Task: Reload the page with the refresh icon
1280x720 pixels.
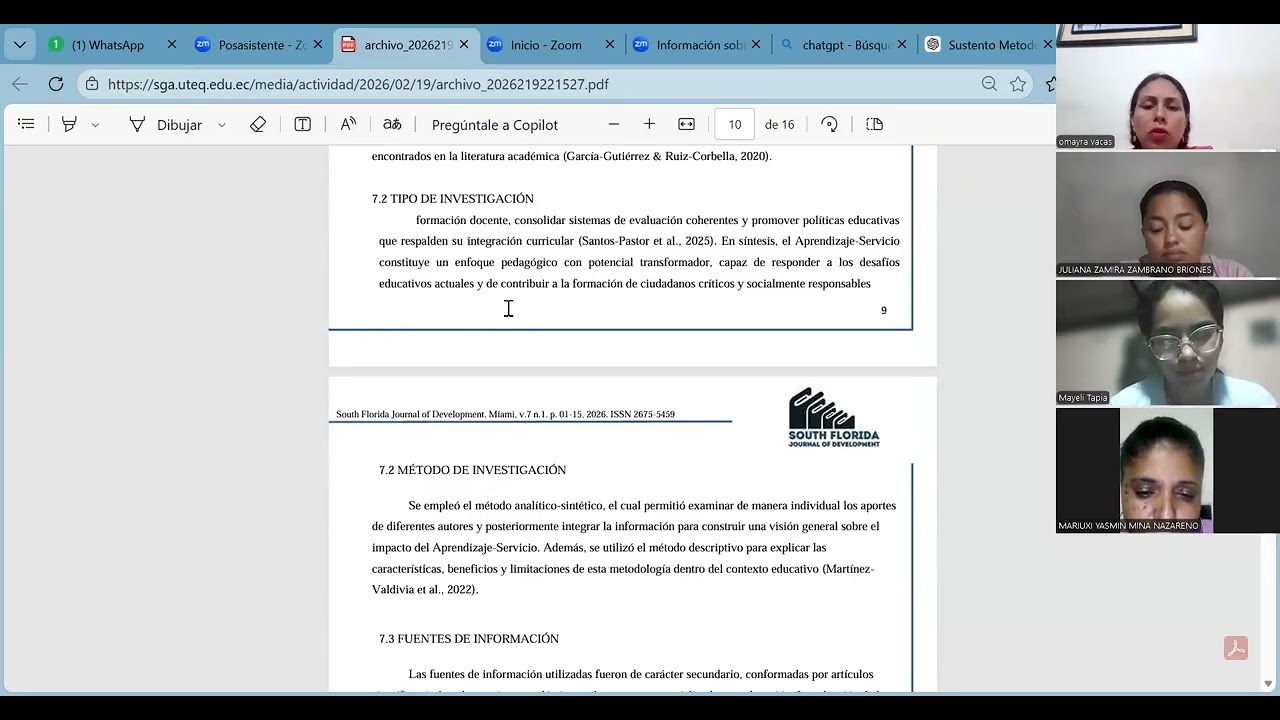Action: click(x=56, y=84)
